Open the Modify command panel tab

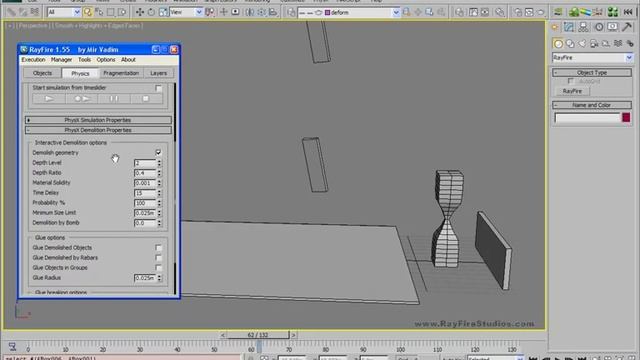click(x=569, y=27)
